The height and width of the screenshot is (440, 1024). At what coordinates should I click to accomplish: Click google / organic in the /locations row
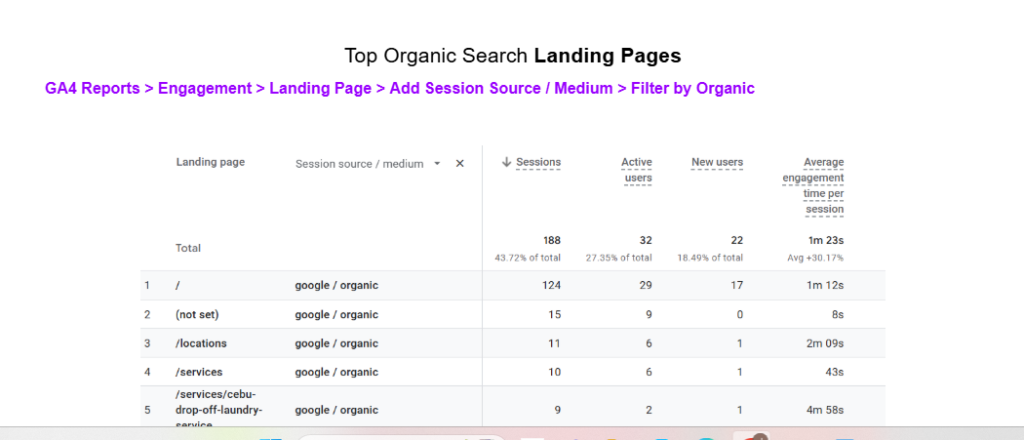(336, 343)
